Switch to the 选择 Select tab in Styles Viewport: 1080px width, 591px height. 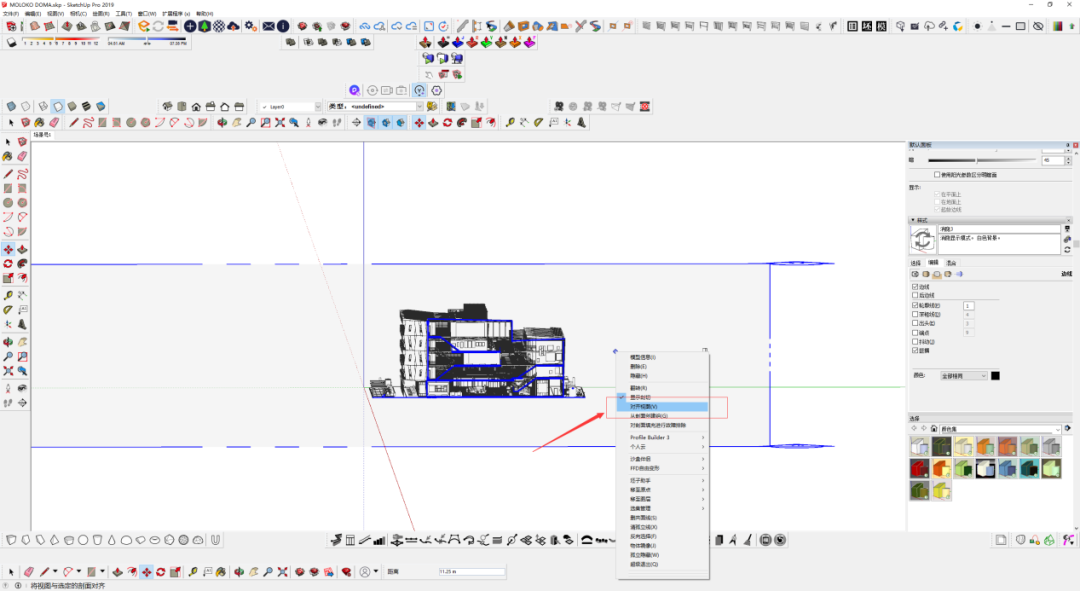tap(915, 263)
